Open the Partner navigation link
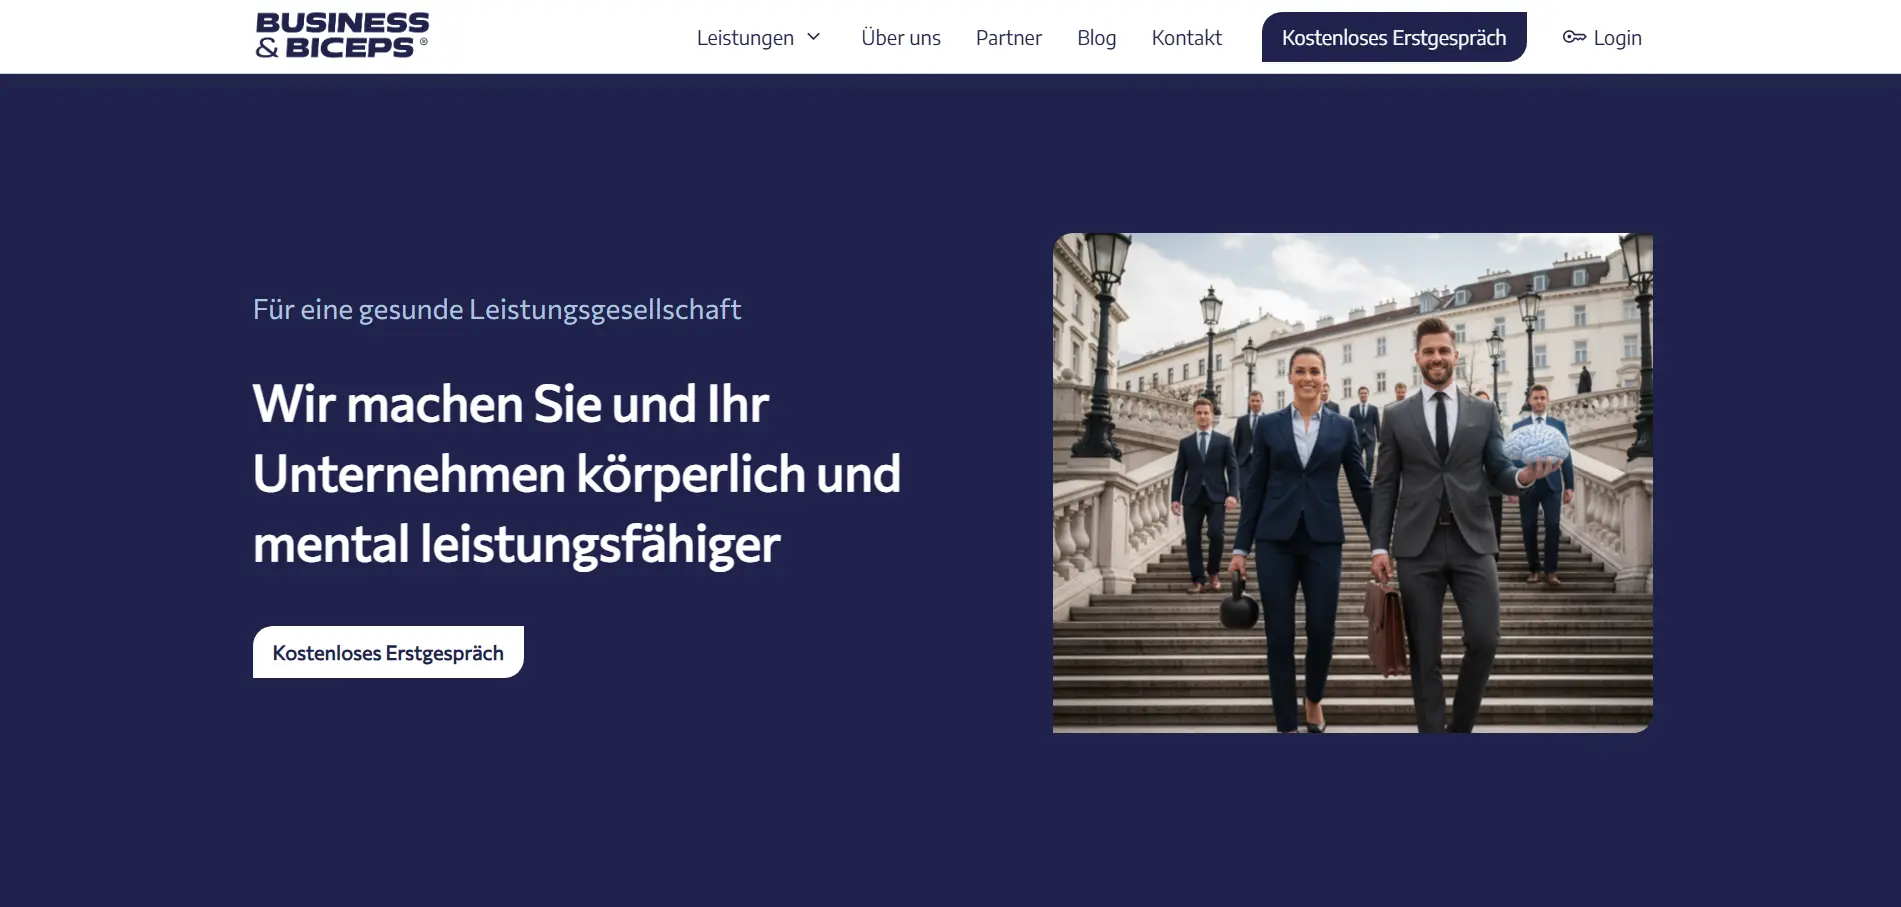Image resolution: width=1901 pixels, height=907 pixels. click(1008, 38)
